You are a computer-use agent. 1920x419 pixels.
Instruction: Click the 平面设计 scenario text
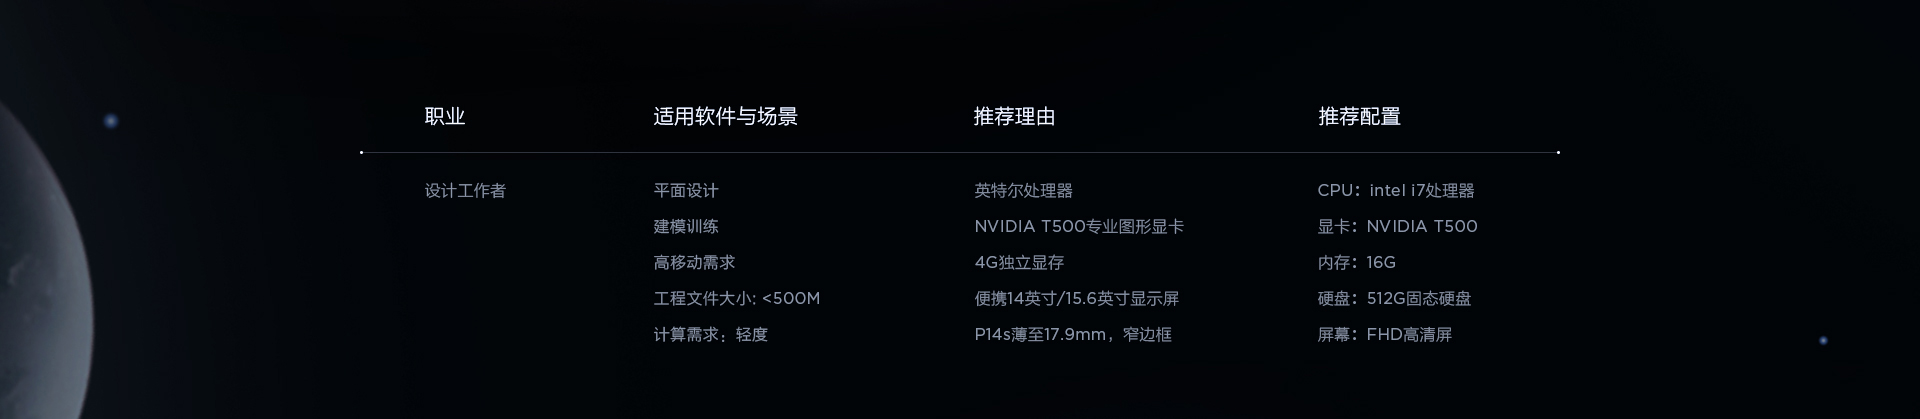(686, 191)
